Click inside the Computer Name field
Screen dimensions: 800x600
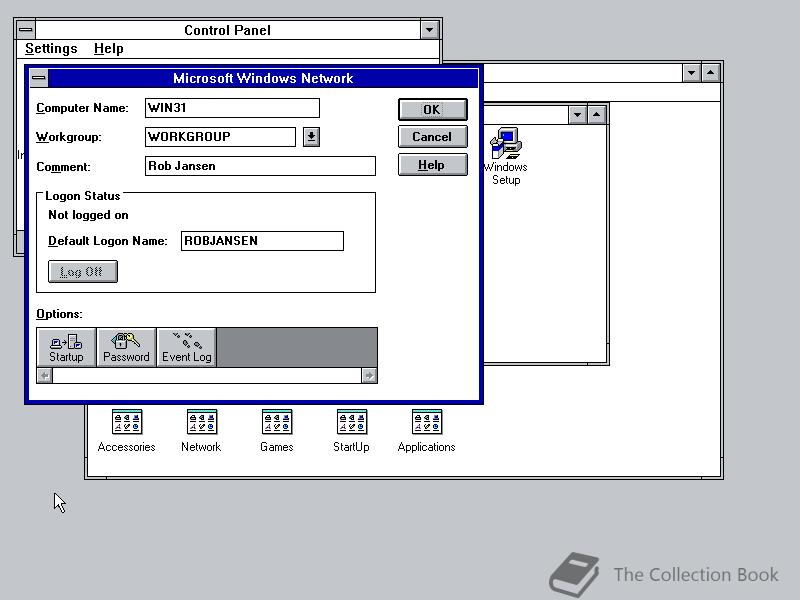[x=232, y=108]
